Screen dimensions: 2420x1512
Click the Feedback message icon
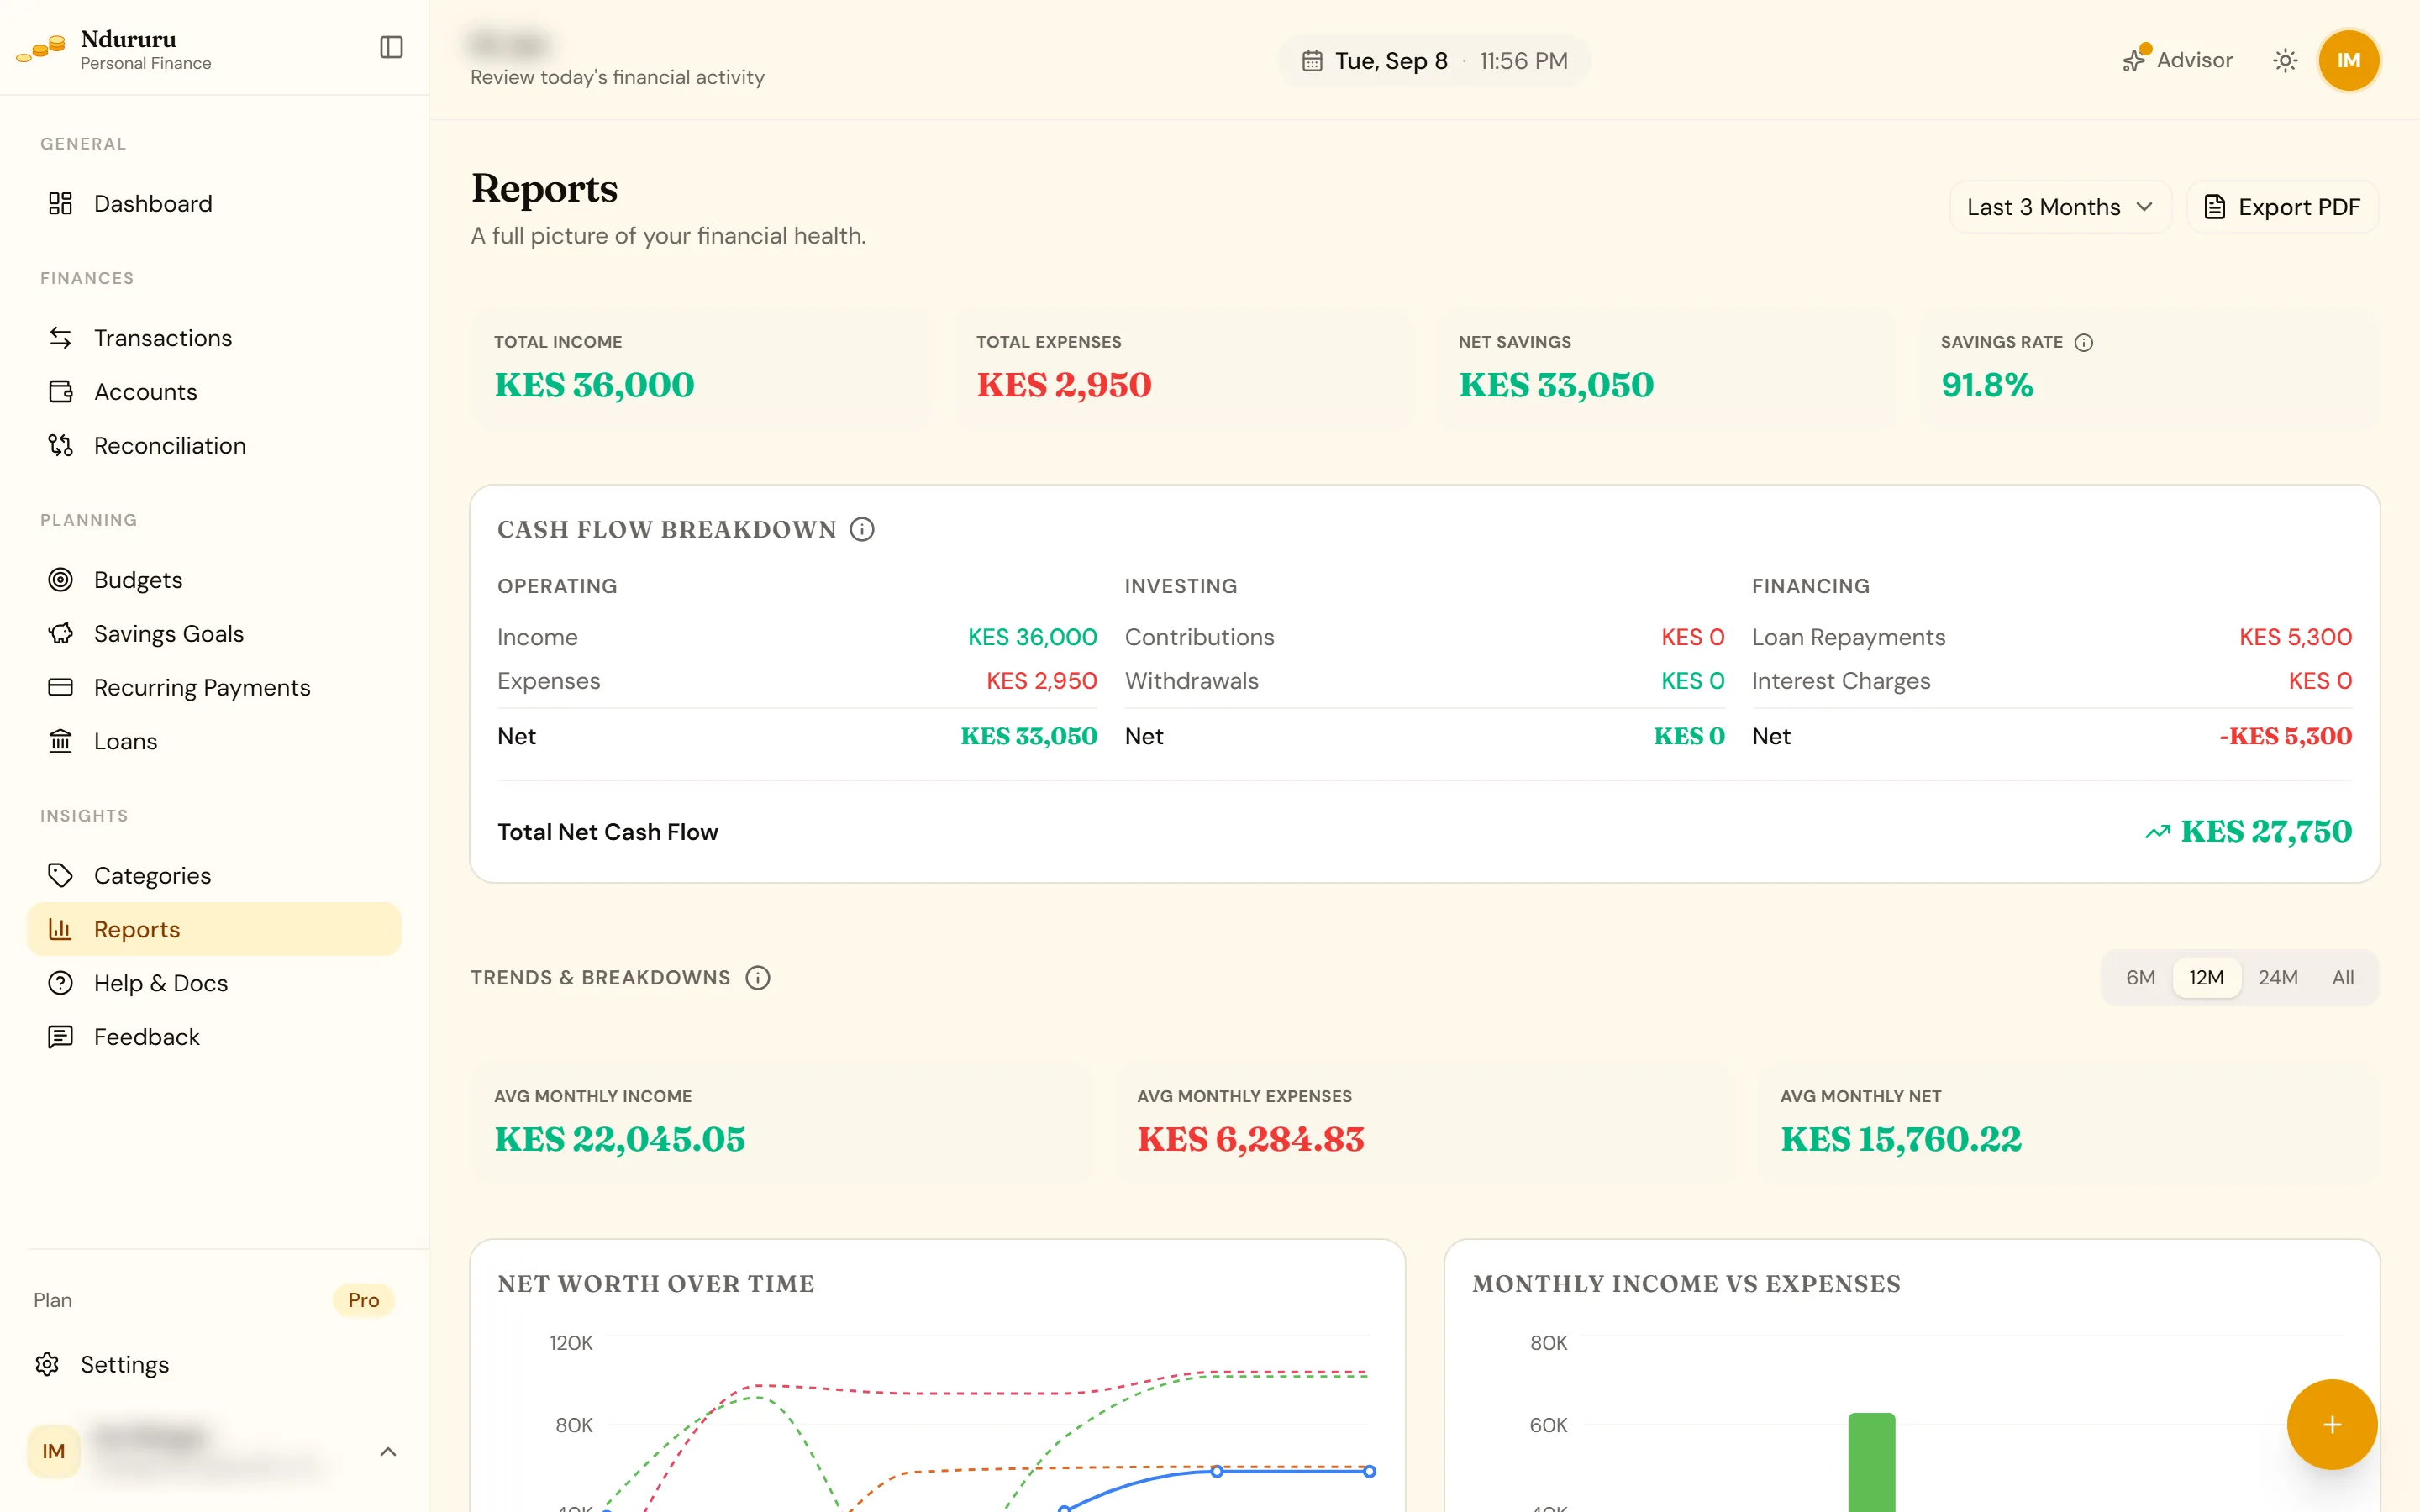60,1037
